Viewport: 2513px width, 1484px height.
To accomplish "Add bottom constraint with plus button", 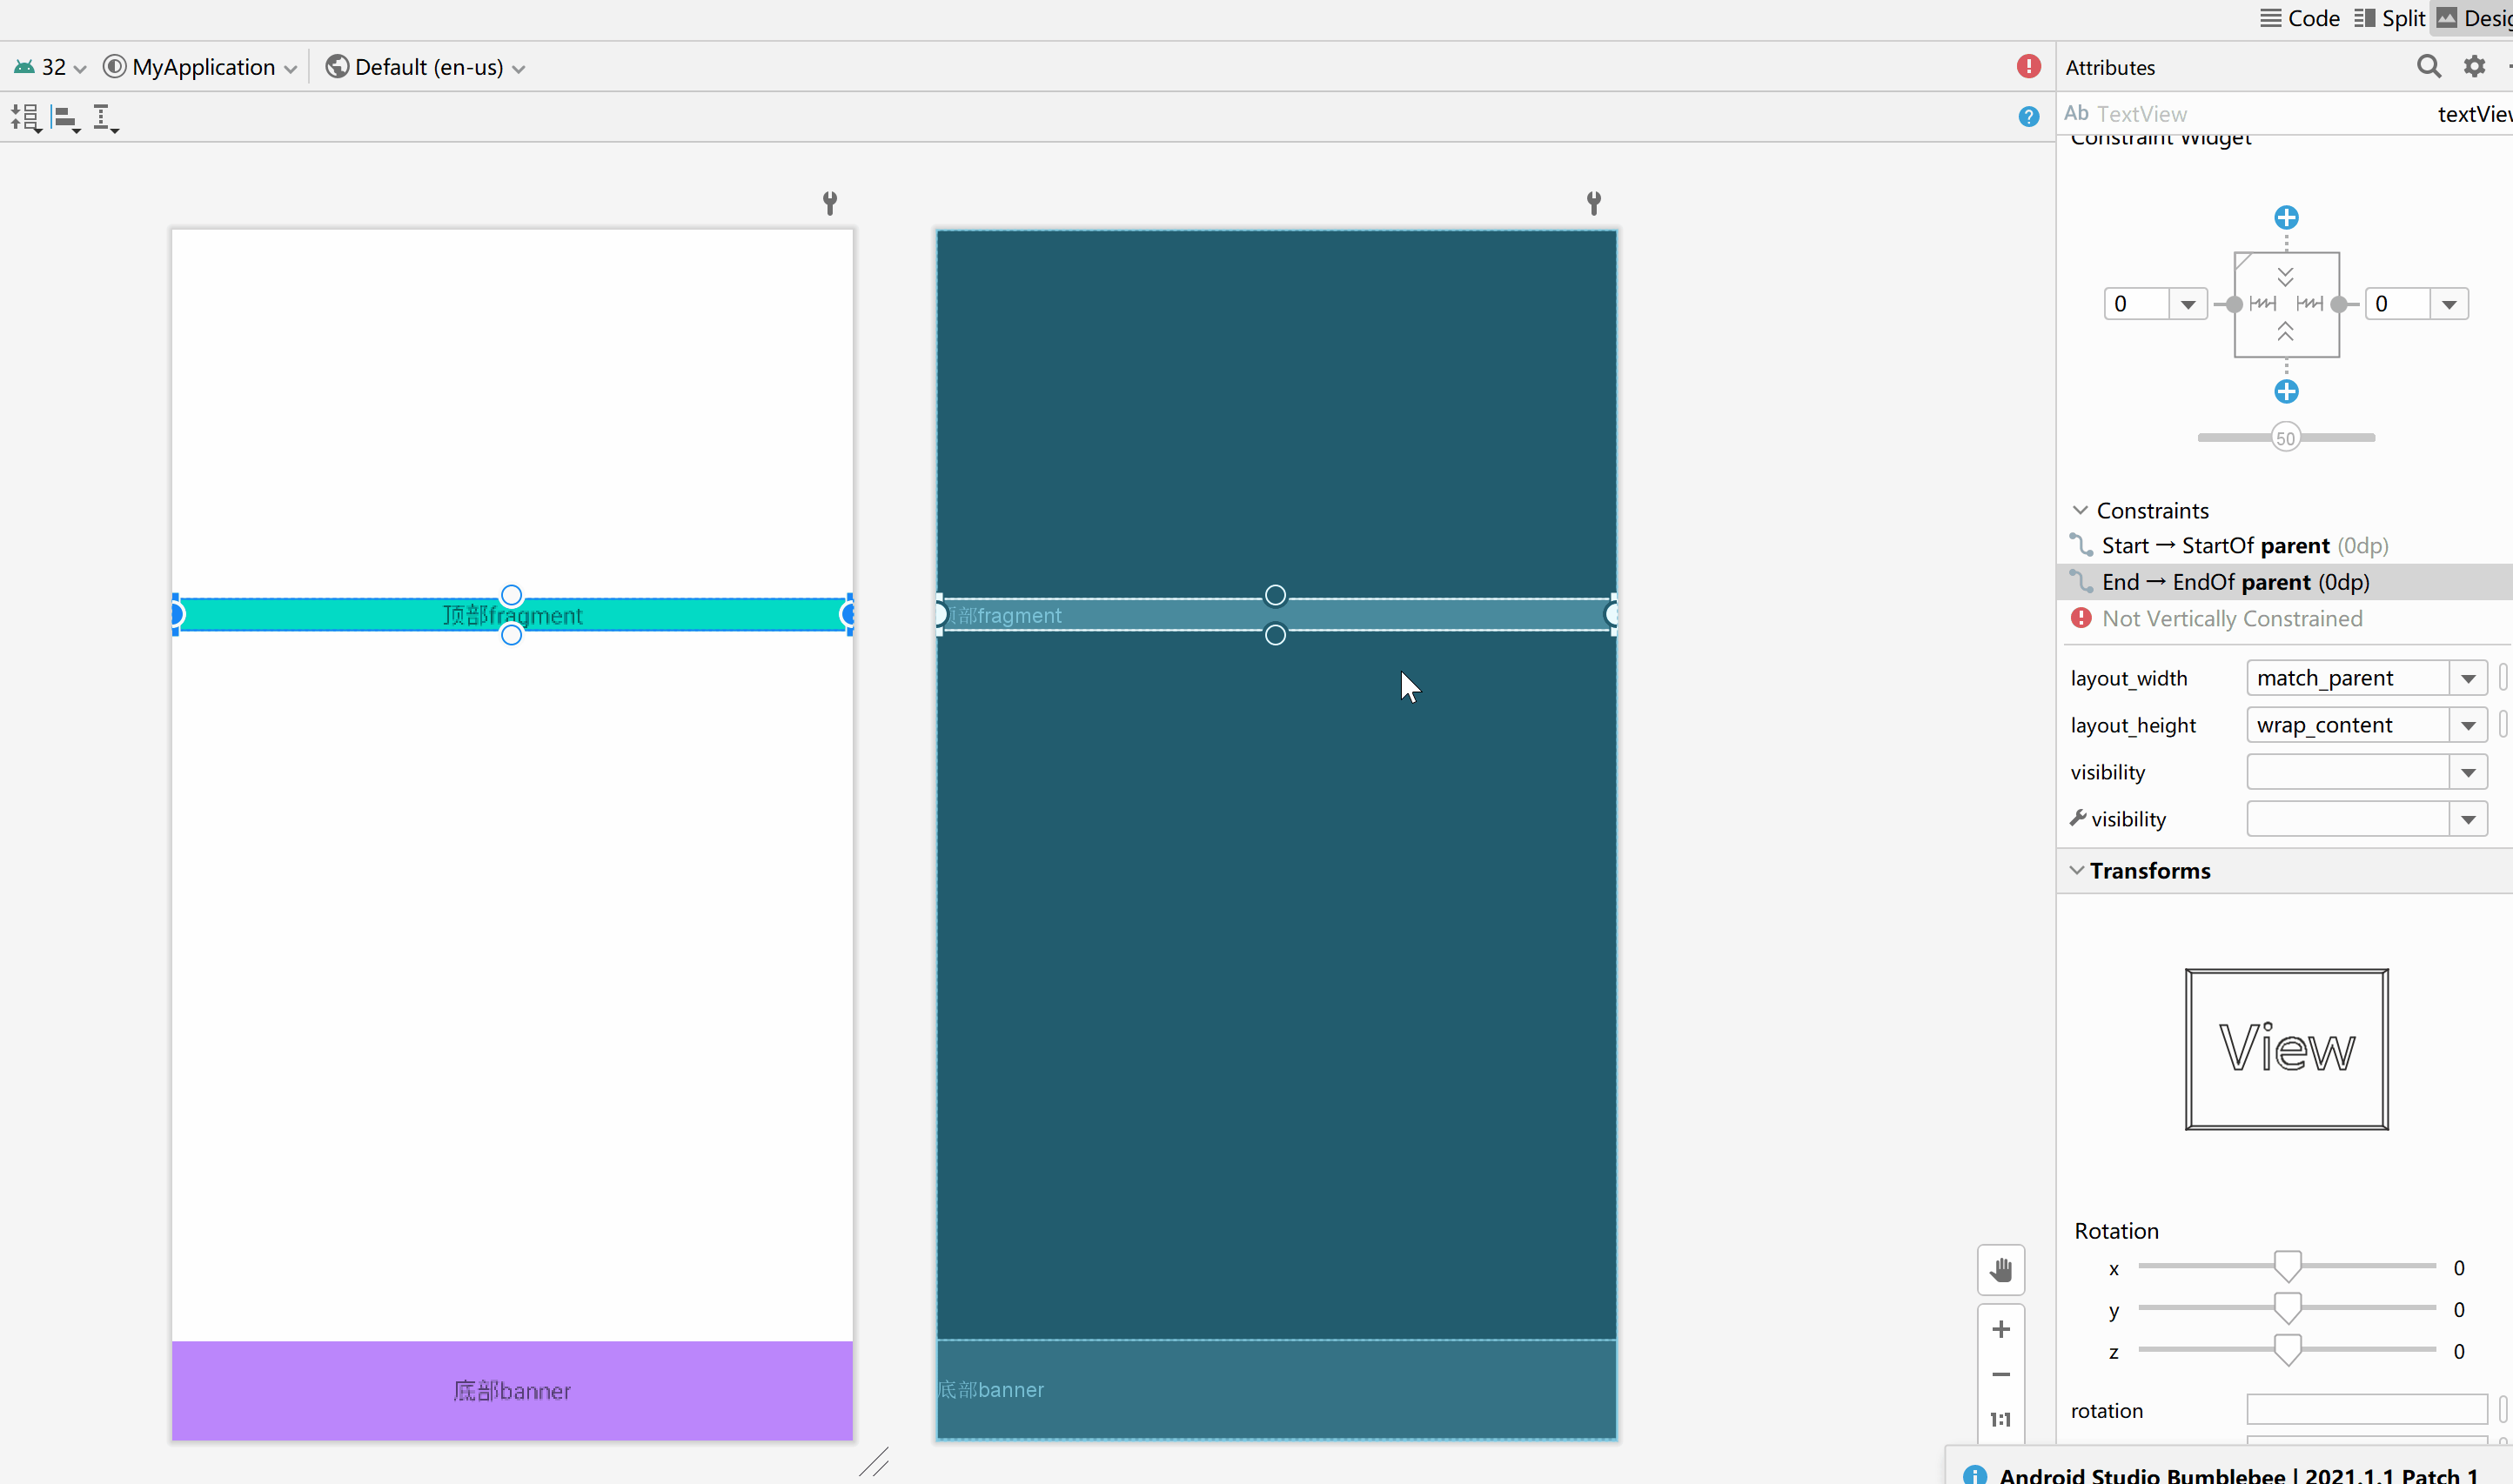I will pyautogui.click(x=2286, y=391).
